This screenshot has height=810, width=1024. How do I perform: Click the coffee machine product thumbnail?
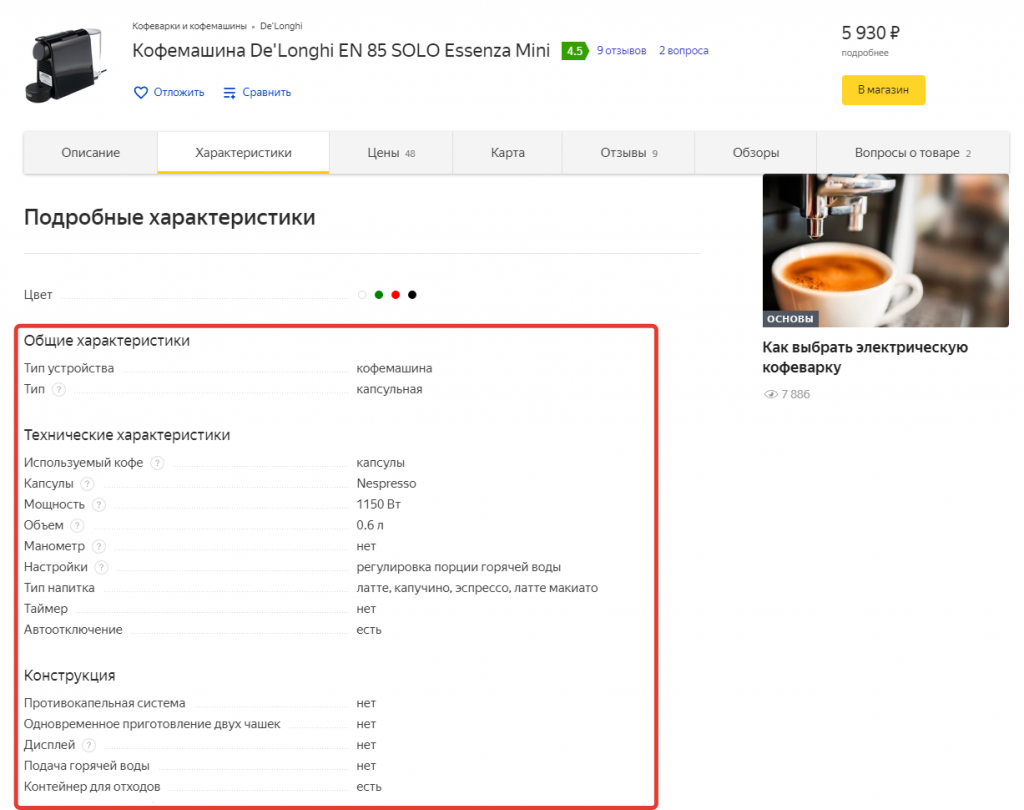(x=65, y=65)
